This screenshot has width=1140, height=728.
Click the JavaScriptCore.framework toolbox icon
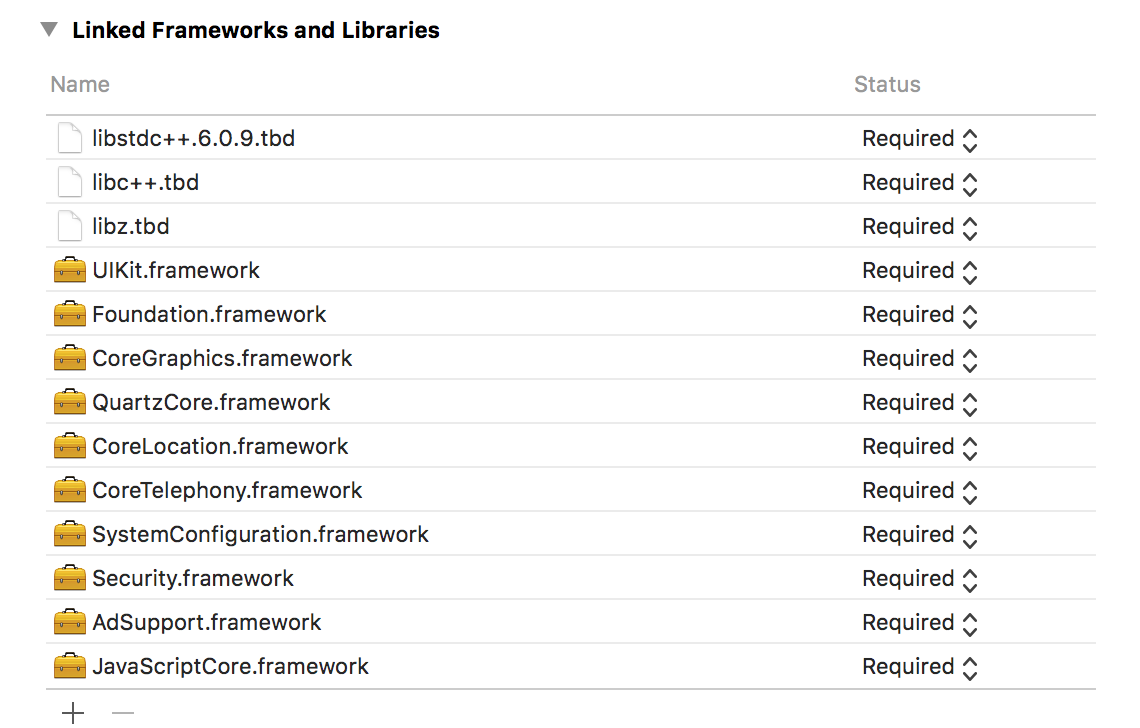pos(70,666)
